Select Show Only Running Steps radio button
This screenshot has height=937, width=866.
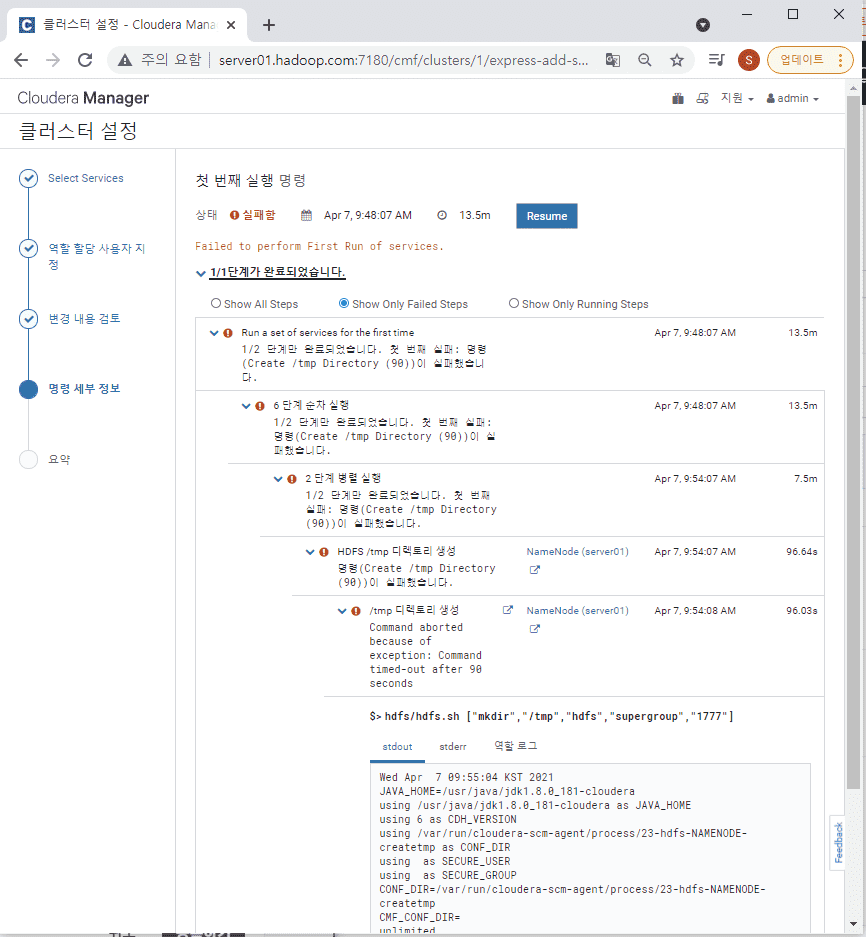point(513,304)
